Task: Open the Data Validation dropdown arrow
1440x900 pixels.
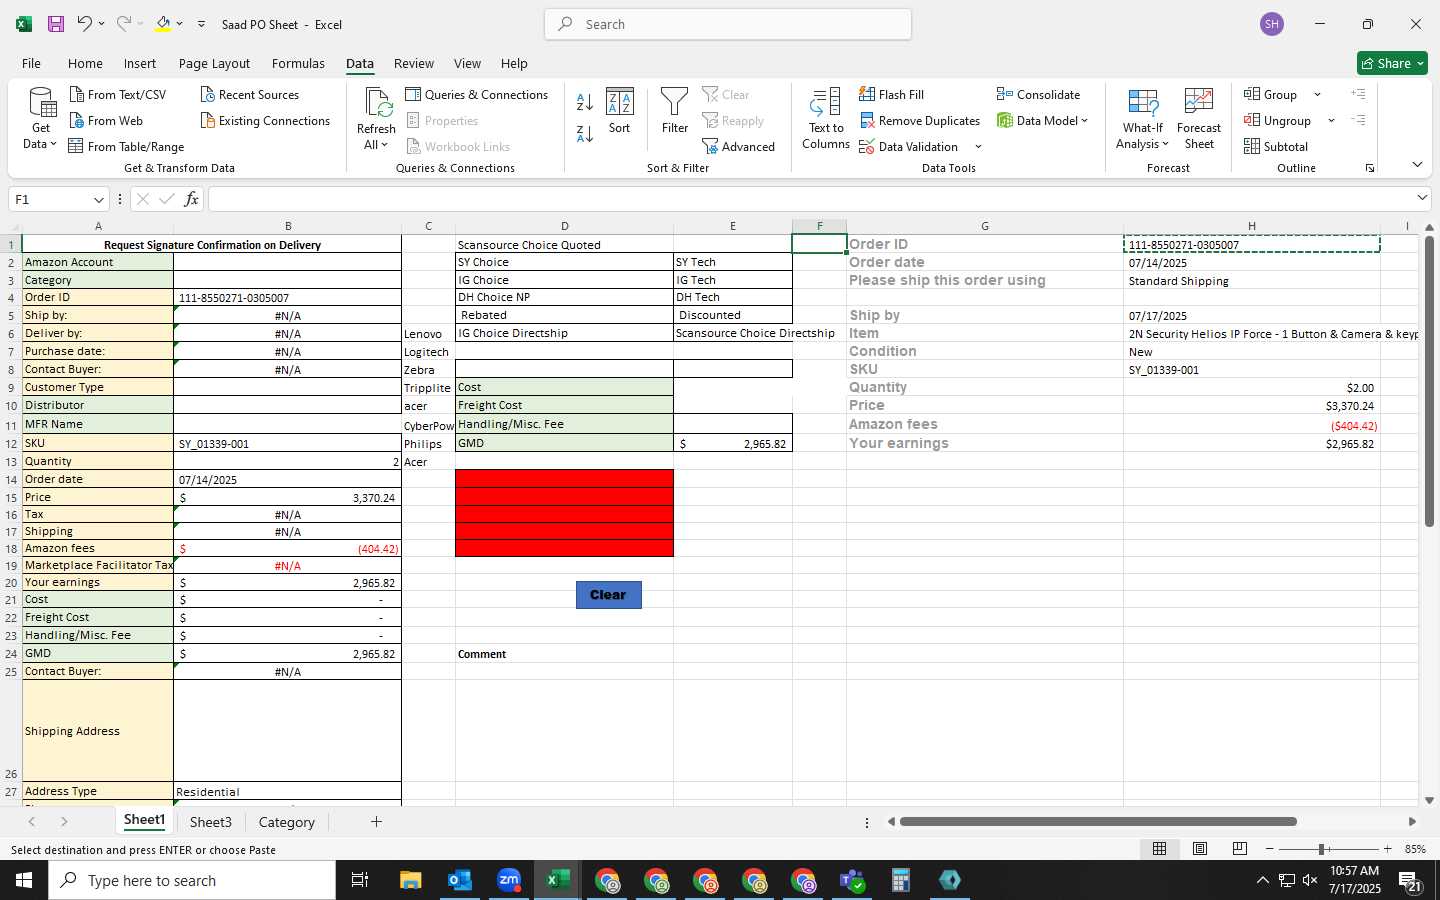Action: [x=978, y=147]
